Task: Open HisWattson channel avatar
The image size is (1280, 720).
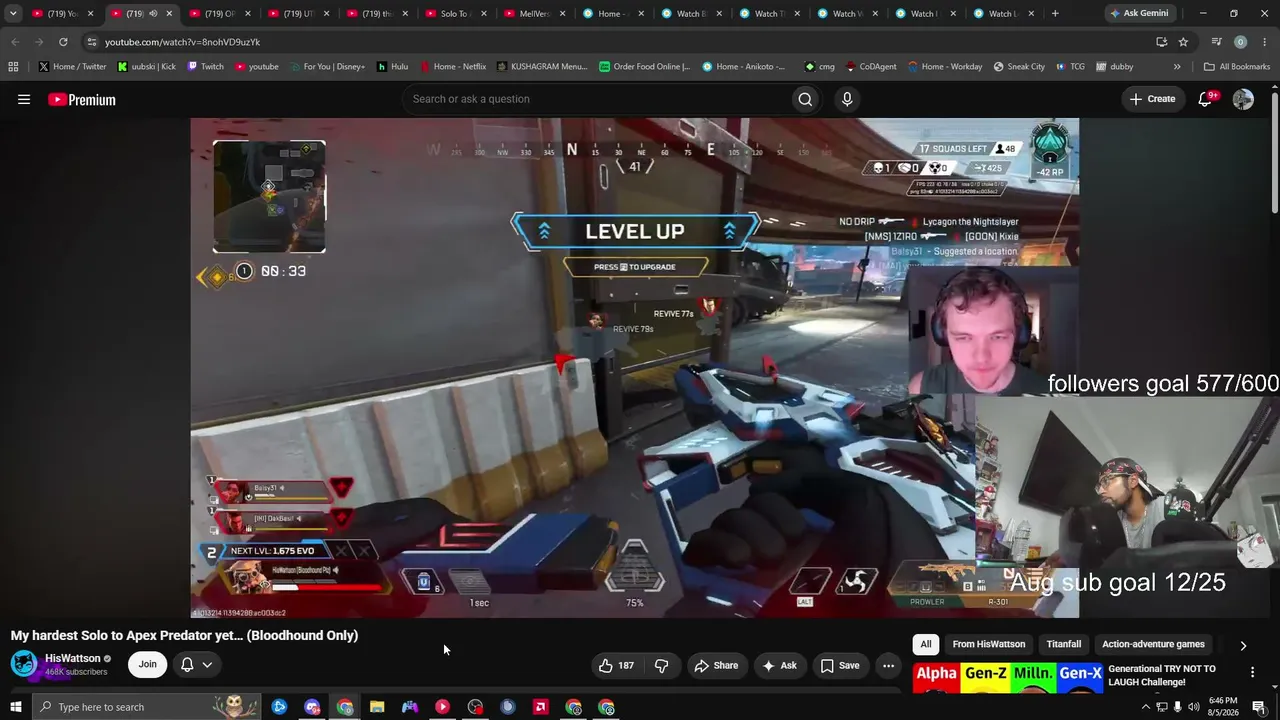Action: pyautogui.click(x=24, y=664)
